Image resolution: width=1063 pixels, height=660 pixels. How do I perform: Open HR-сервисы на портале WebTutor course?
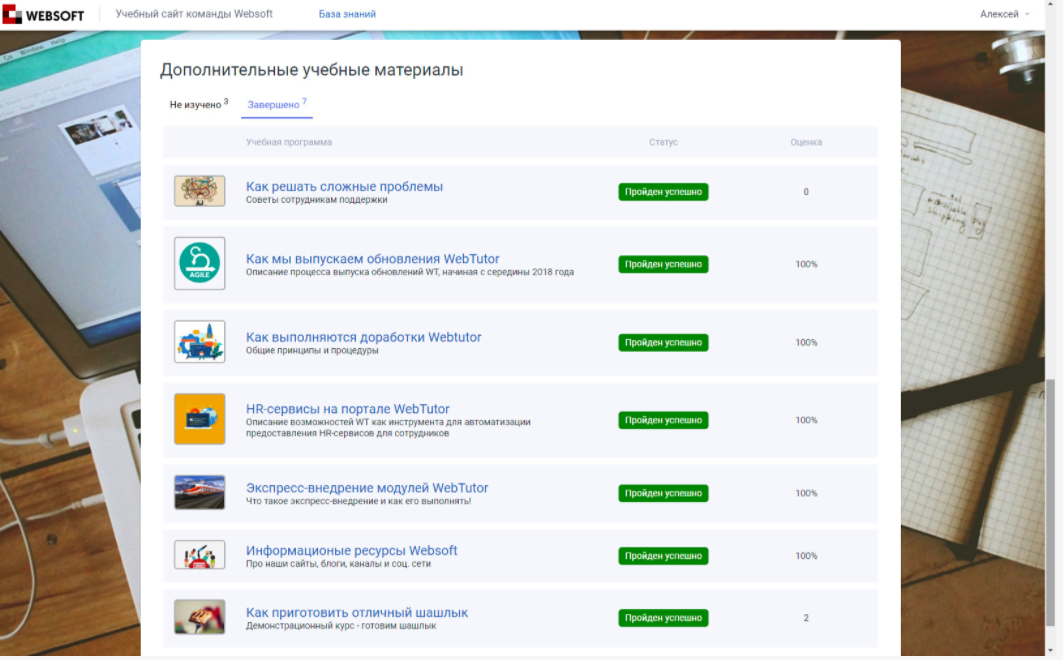pyautogui.click(x=347, y=409)
